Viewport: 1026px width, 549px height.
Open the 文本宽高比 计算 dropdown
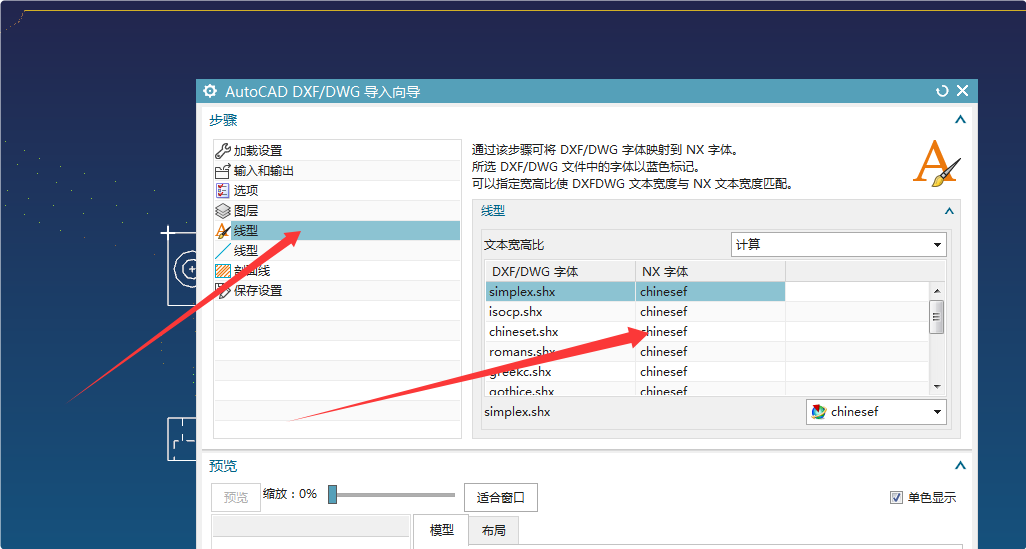[x=838, y=245]
